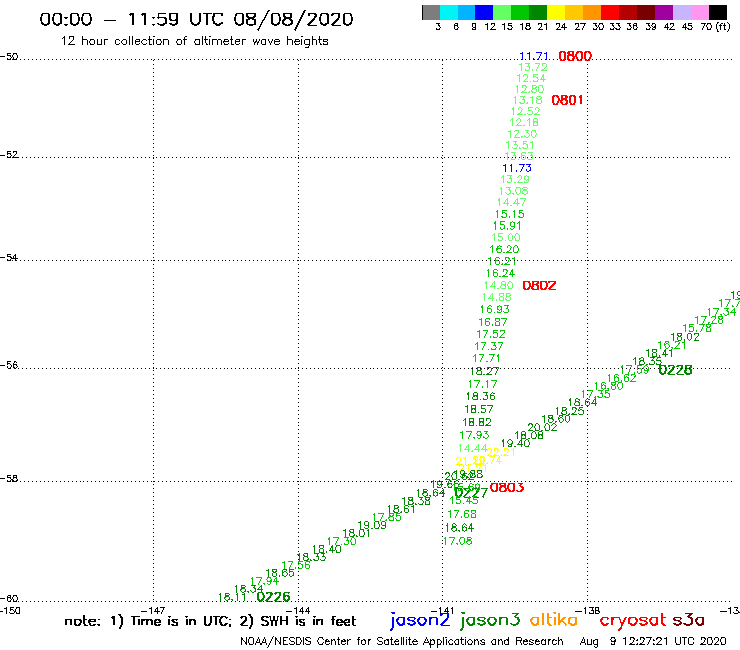This screenshot has width=740, height=650.
Task: Select the yellow 21-24 ft legend swatch
Action: click(x=556, y=12)
